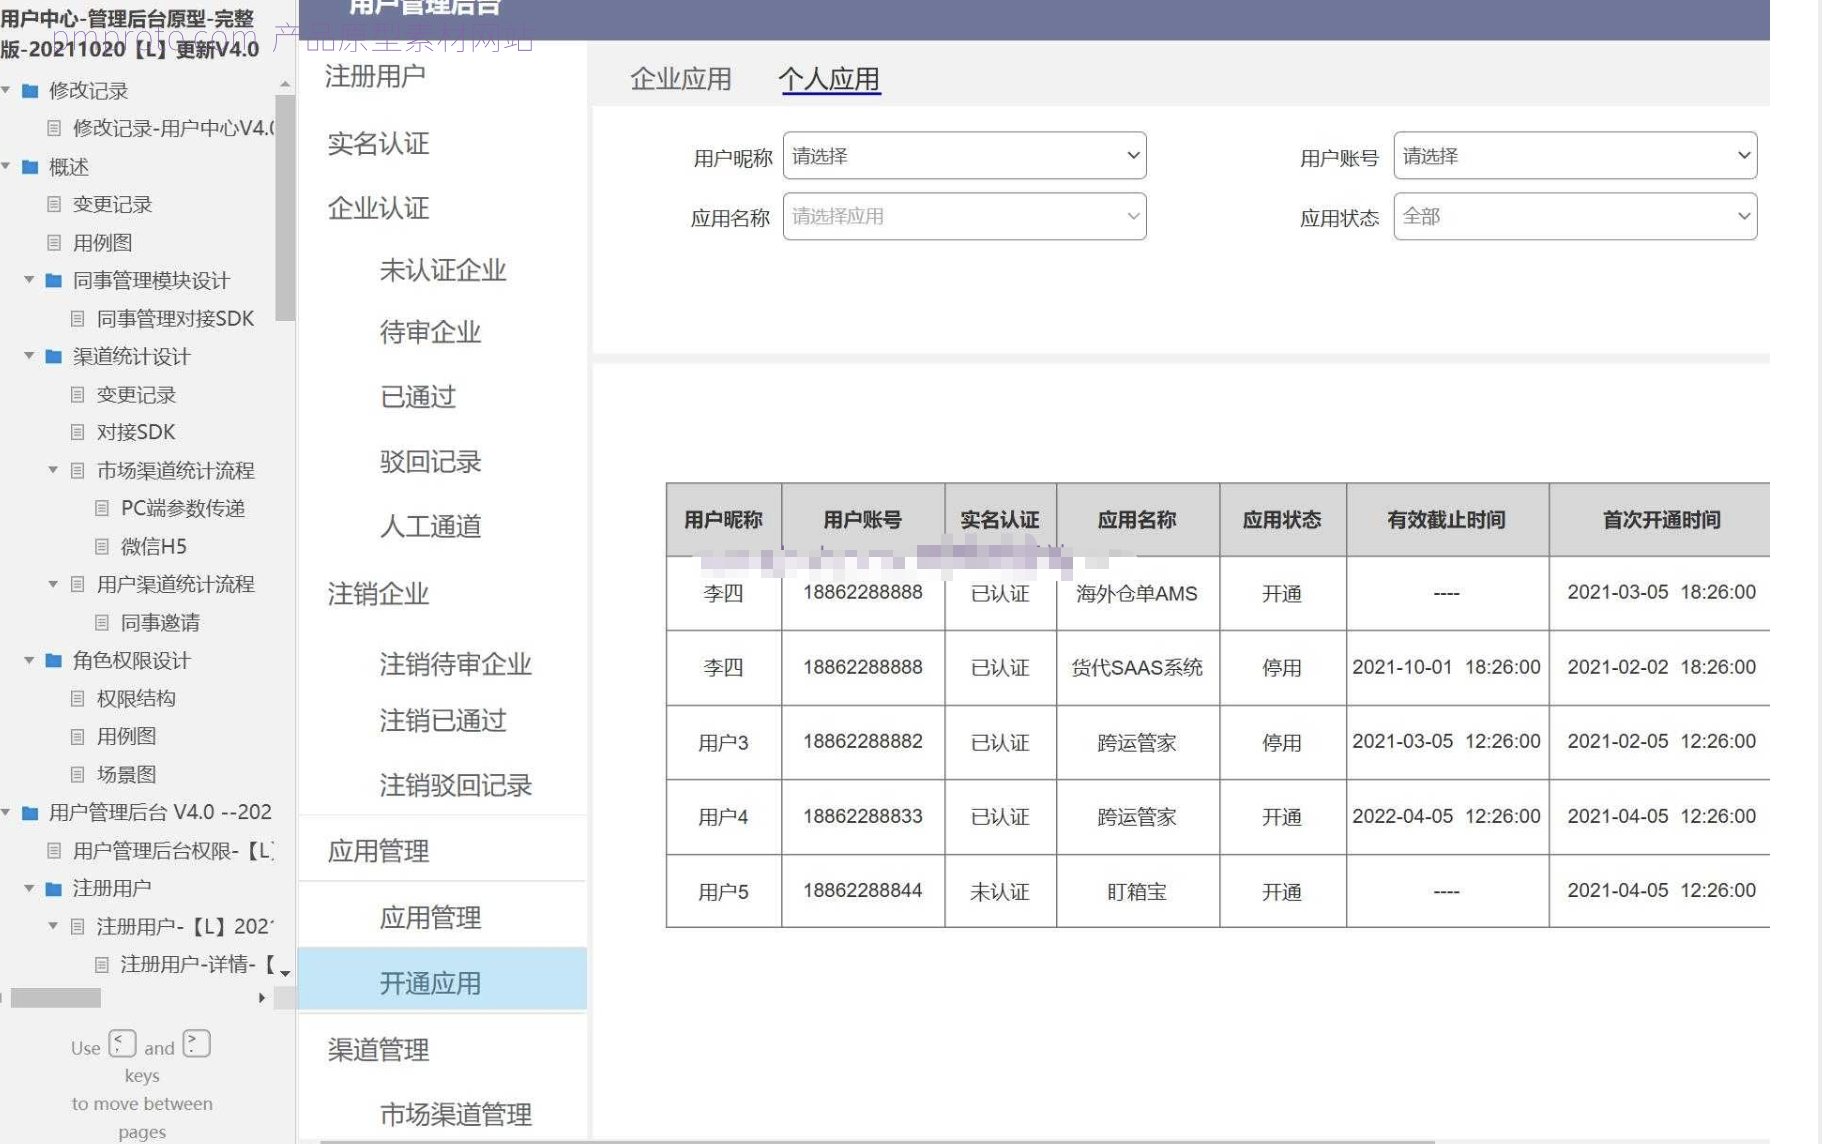Viewport: 1822px width, 1144px height.
Task: Open 渠道管理 menu section
Action: coord(378,1050)
